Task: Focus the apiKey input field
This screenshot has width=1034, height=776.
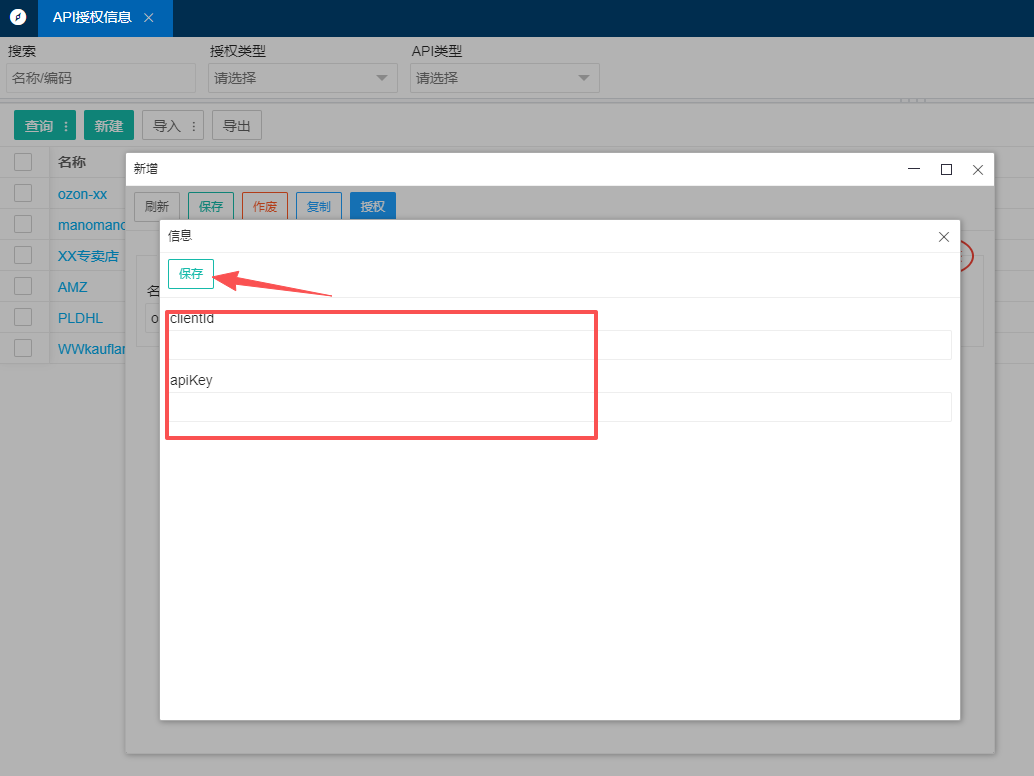Action: tap(560, 407)
